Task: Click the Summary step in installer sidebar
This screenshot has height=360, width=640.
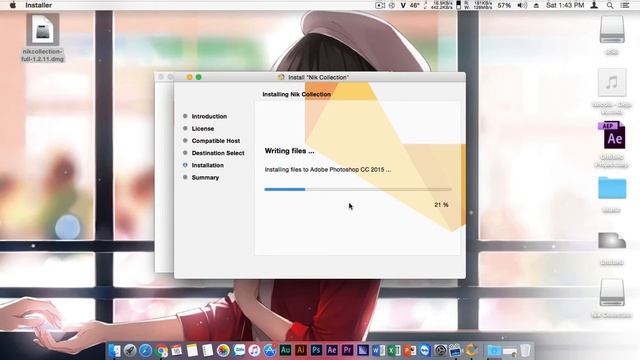Action: tap(205, 178)
